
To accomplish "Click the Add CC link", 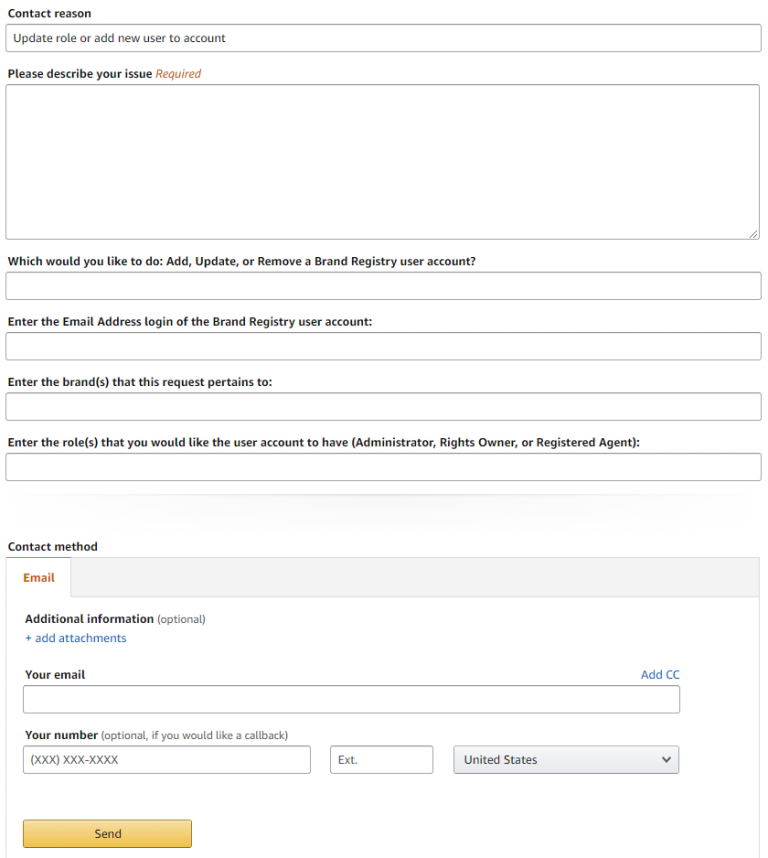I will [x=660, y=674].
